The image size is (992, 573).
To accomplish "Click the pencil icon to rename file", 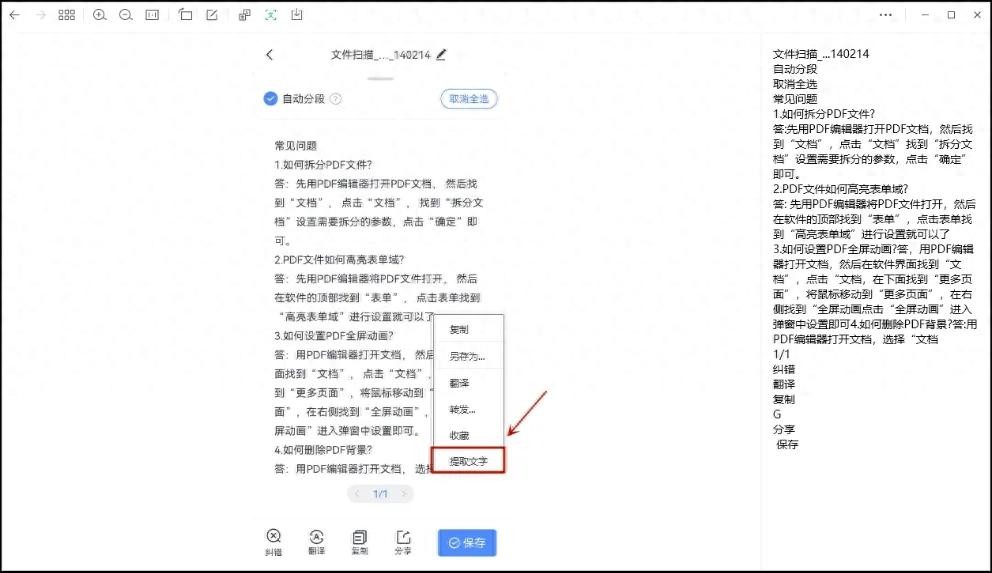I will click(442, 55).
